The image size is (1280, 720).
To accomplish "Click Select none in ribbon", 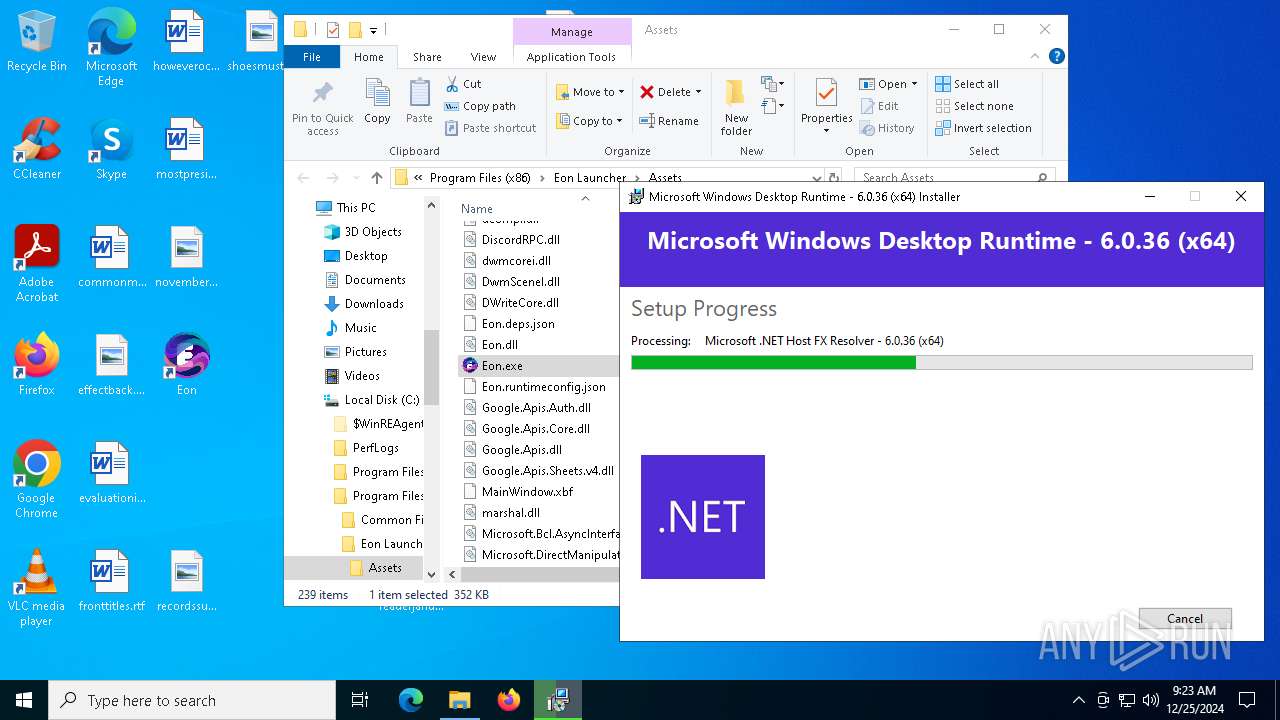I will point(974,106).
